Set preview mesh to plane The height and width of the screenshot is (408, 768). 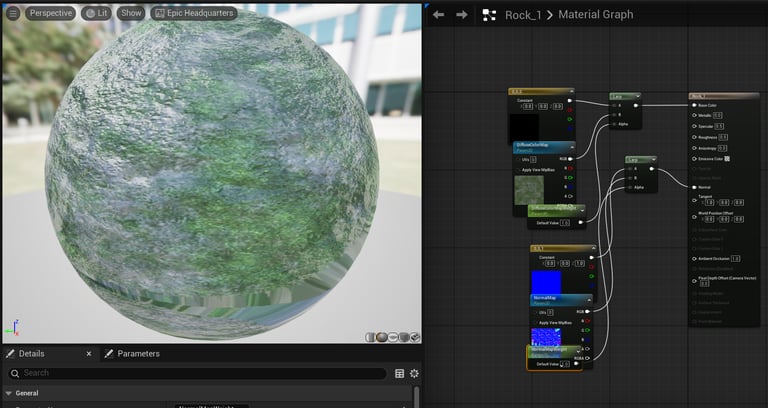pos(393,337)
